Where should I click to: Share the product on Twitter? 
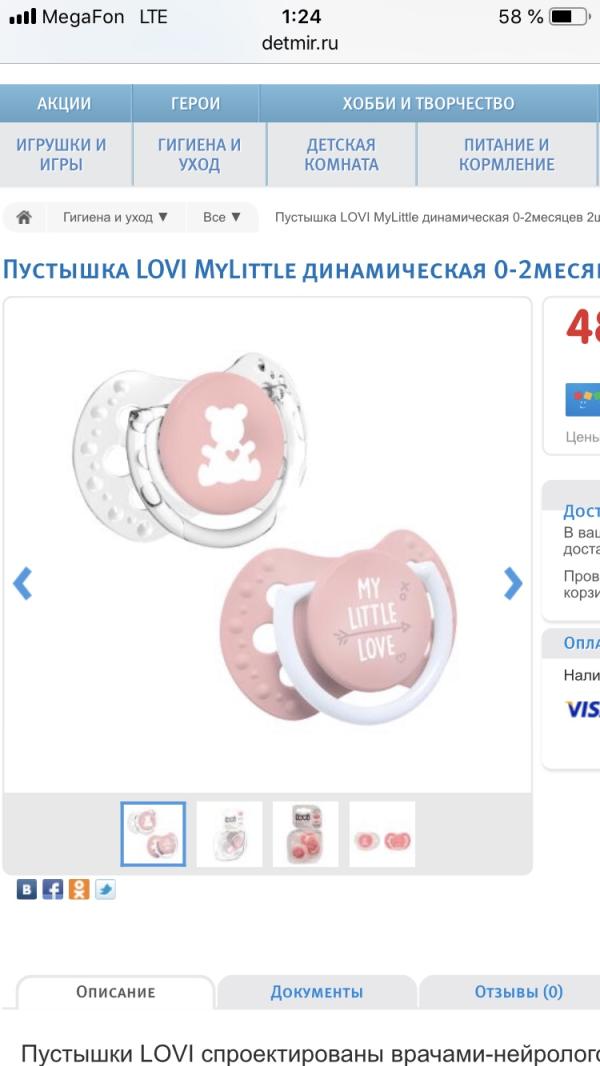(105, 889)
